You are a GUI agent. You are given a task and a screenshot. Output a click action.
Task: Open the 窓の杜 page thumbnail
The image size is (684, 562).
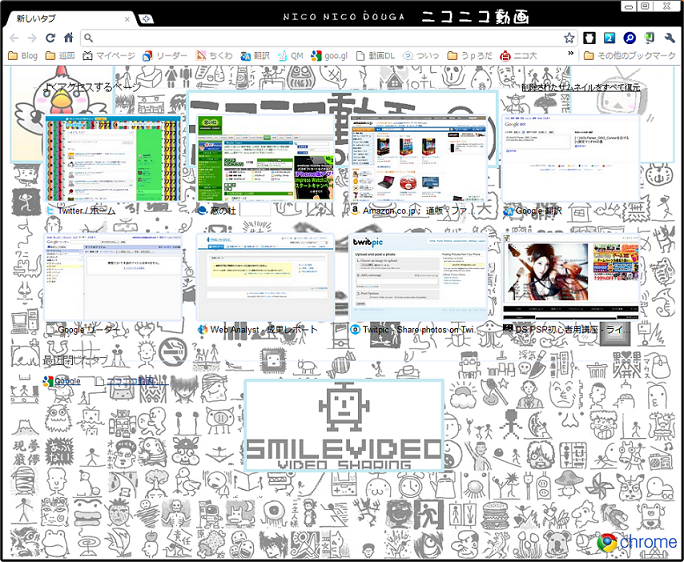pyautogui.click(x=266, y=158)
